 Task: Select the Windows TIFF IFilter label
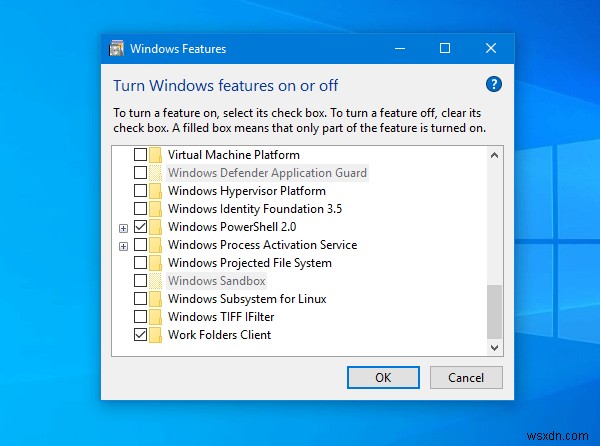pos(221,317)
